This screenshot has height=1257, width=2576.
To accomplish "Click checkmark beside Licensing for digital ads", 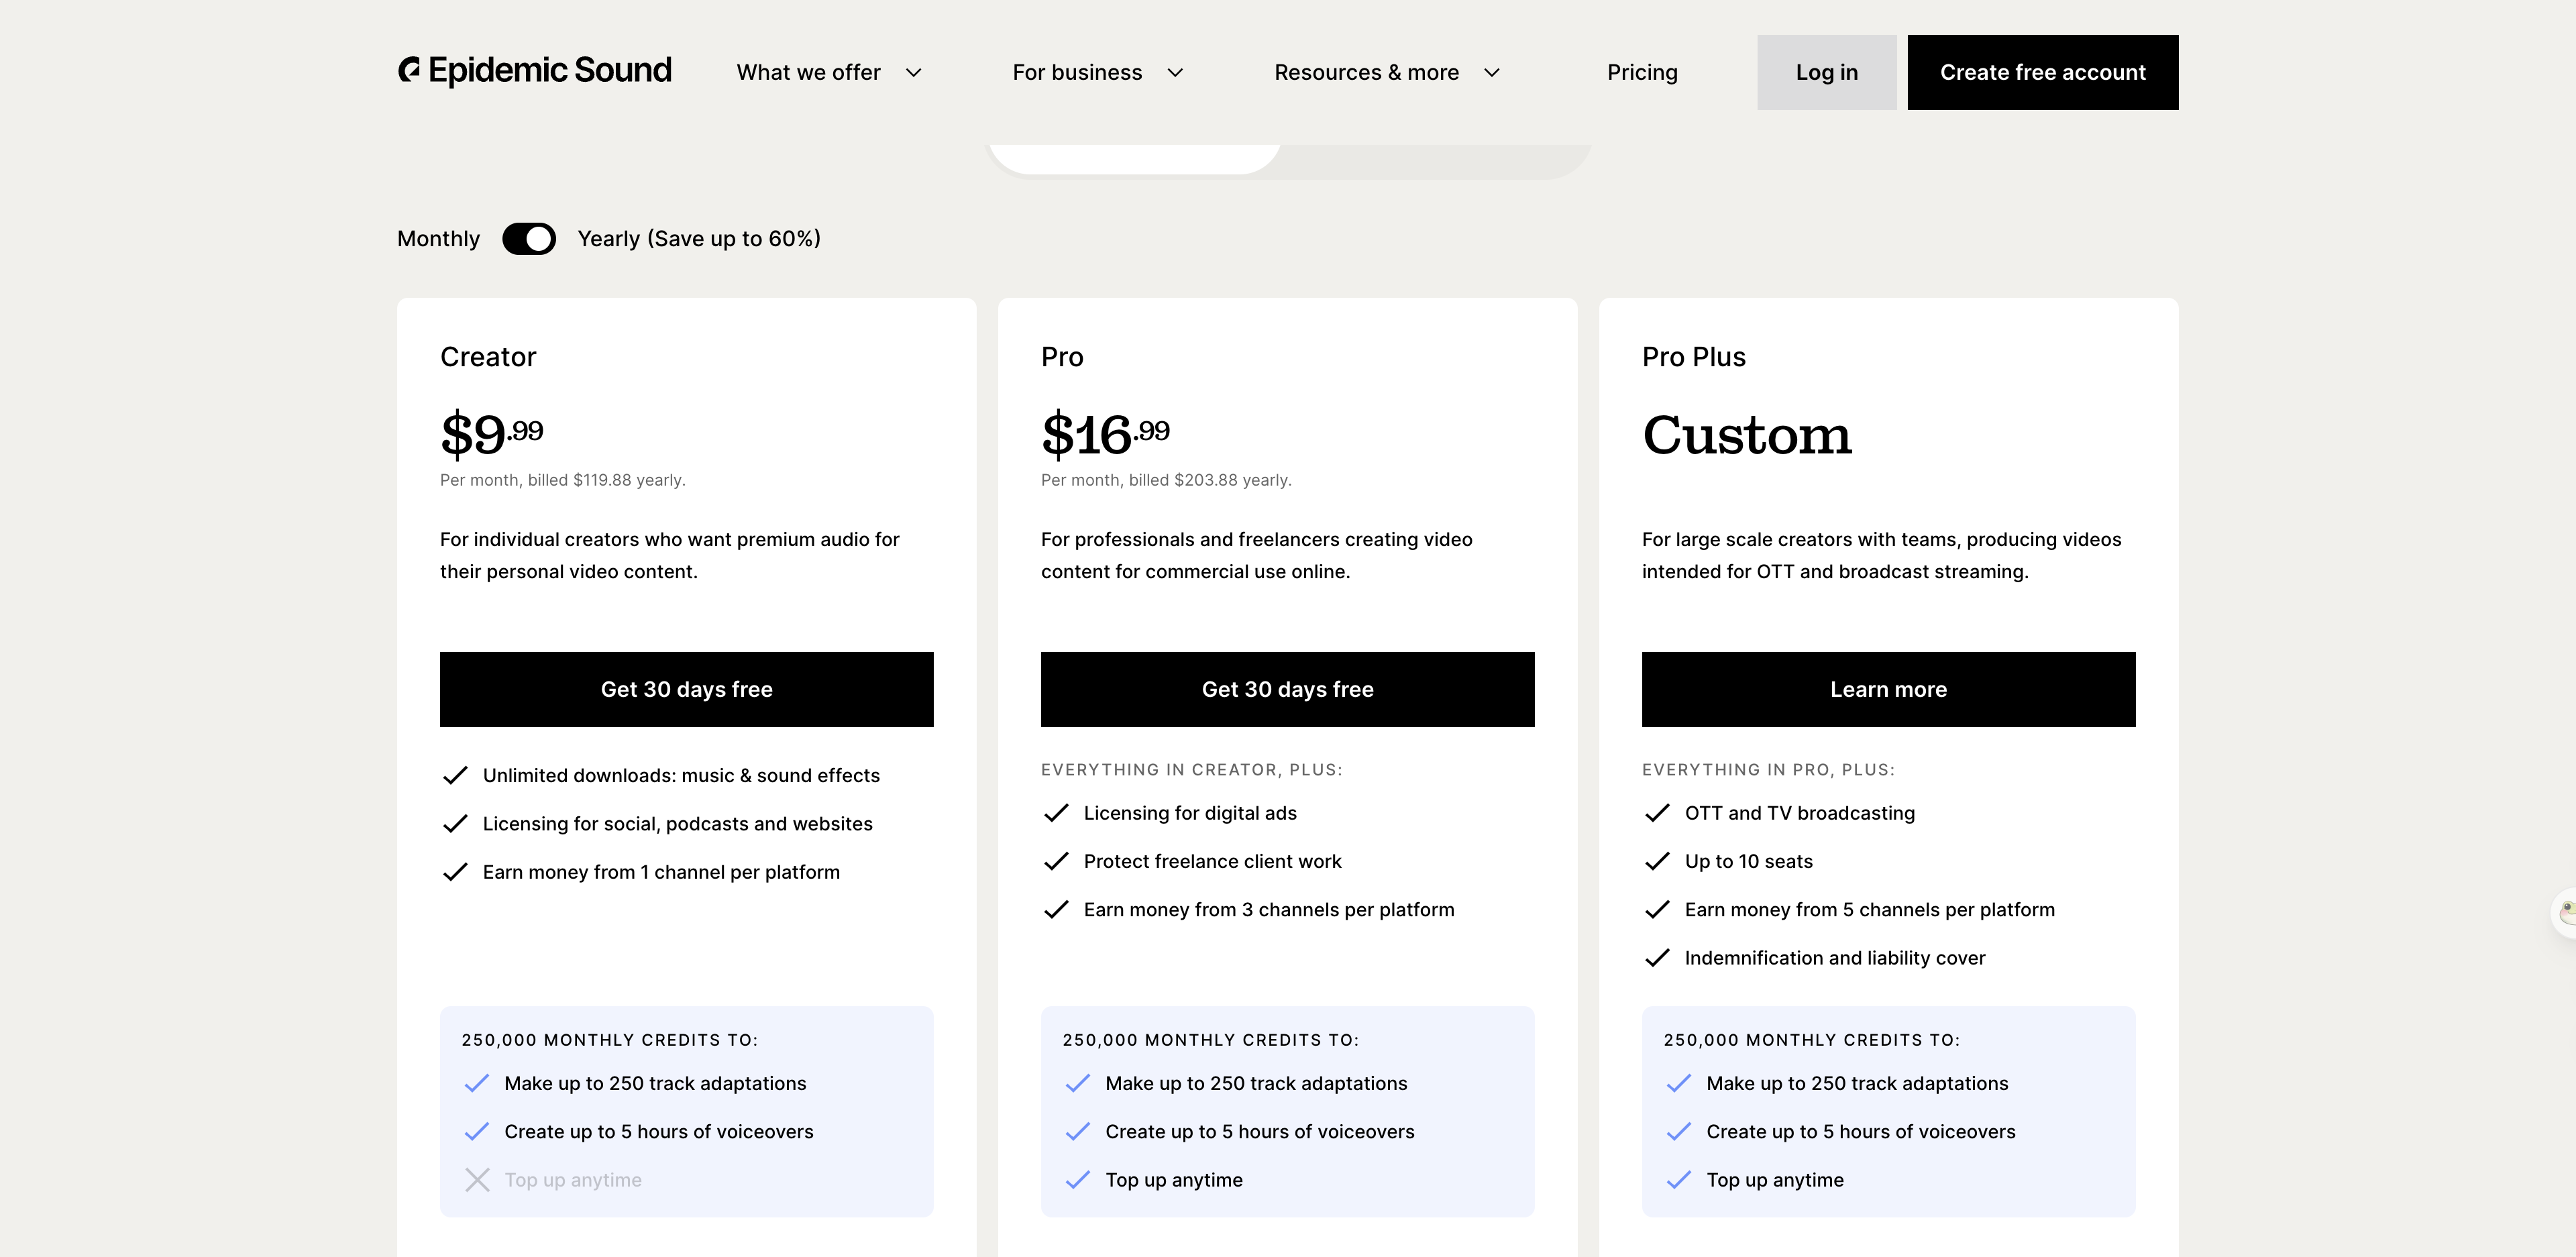I will [x=1056, y=813].
